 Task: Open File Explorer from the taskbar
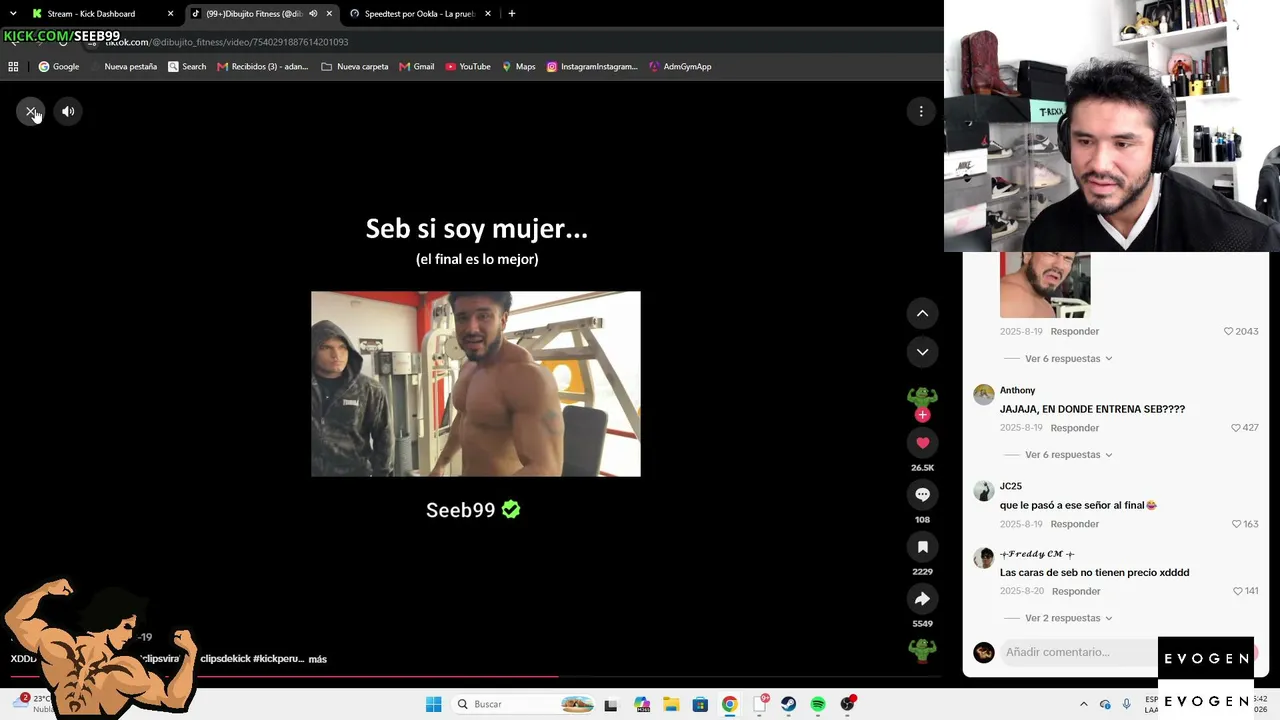point(670,704)
